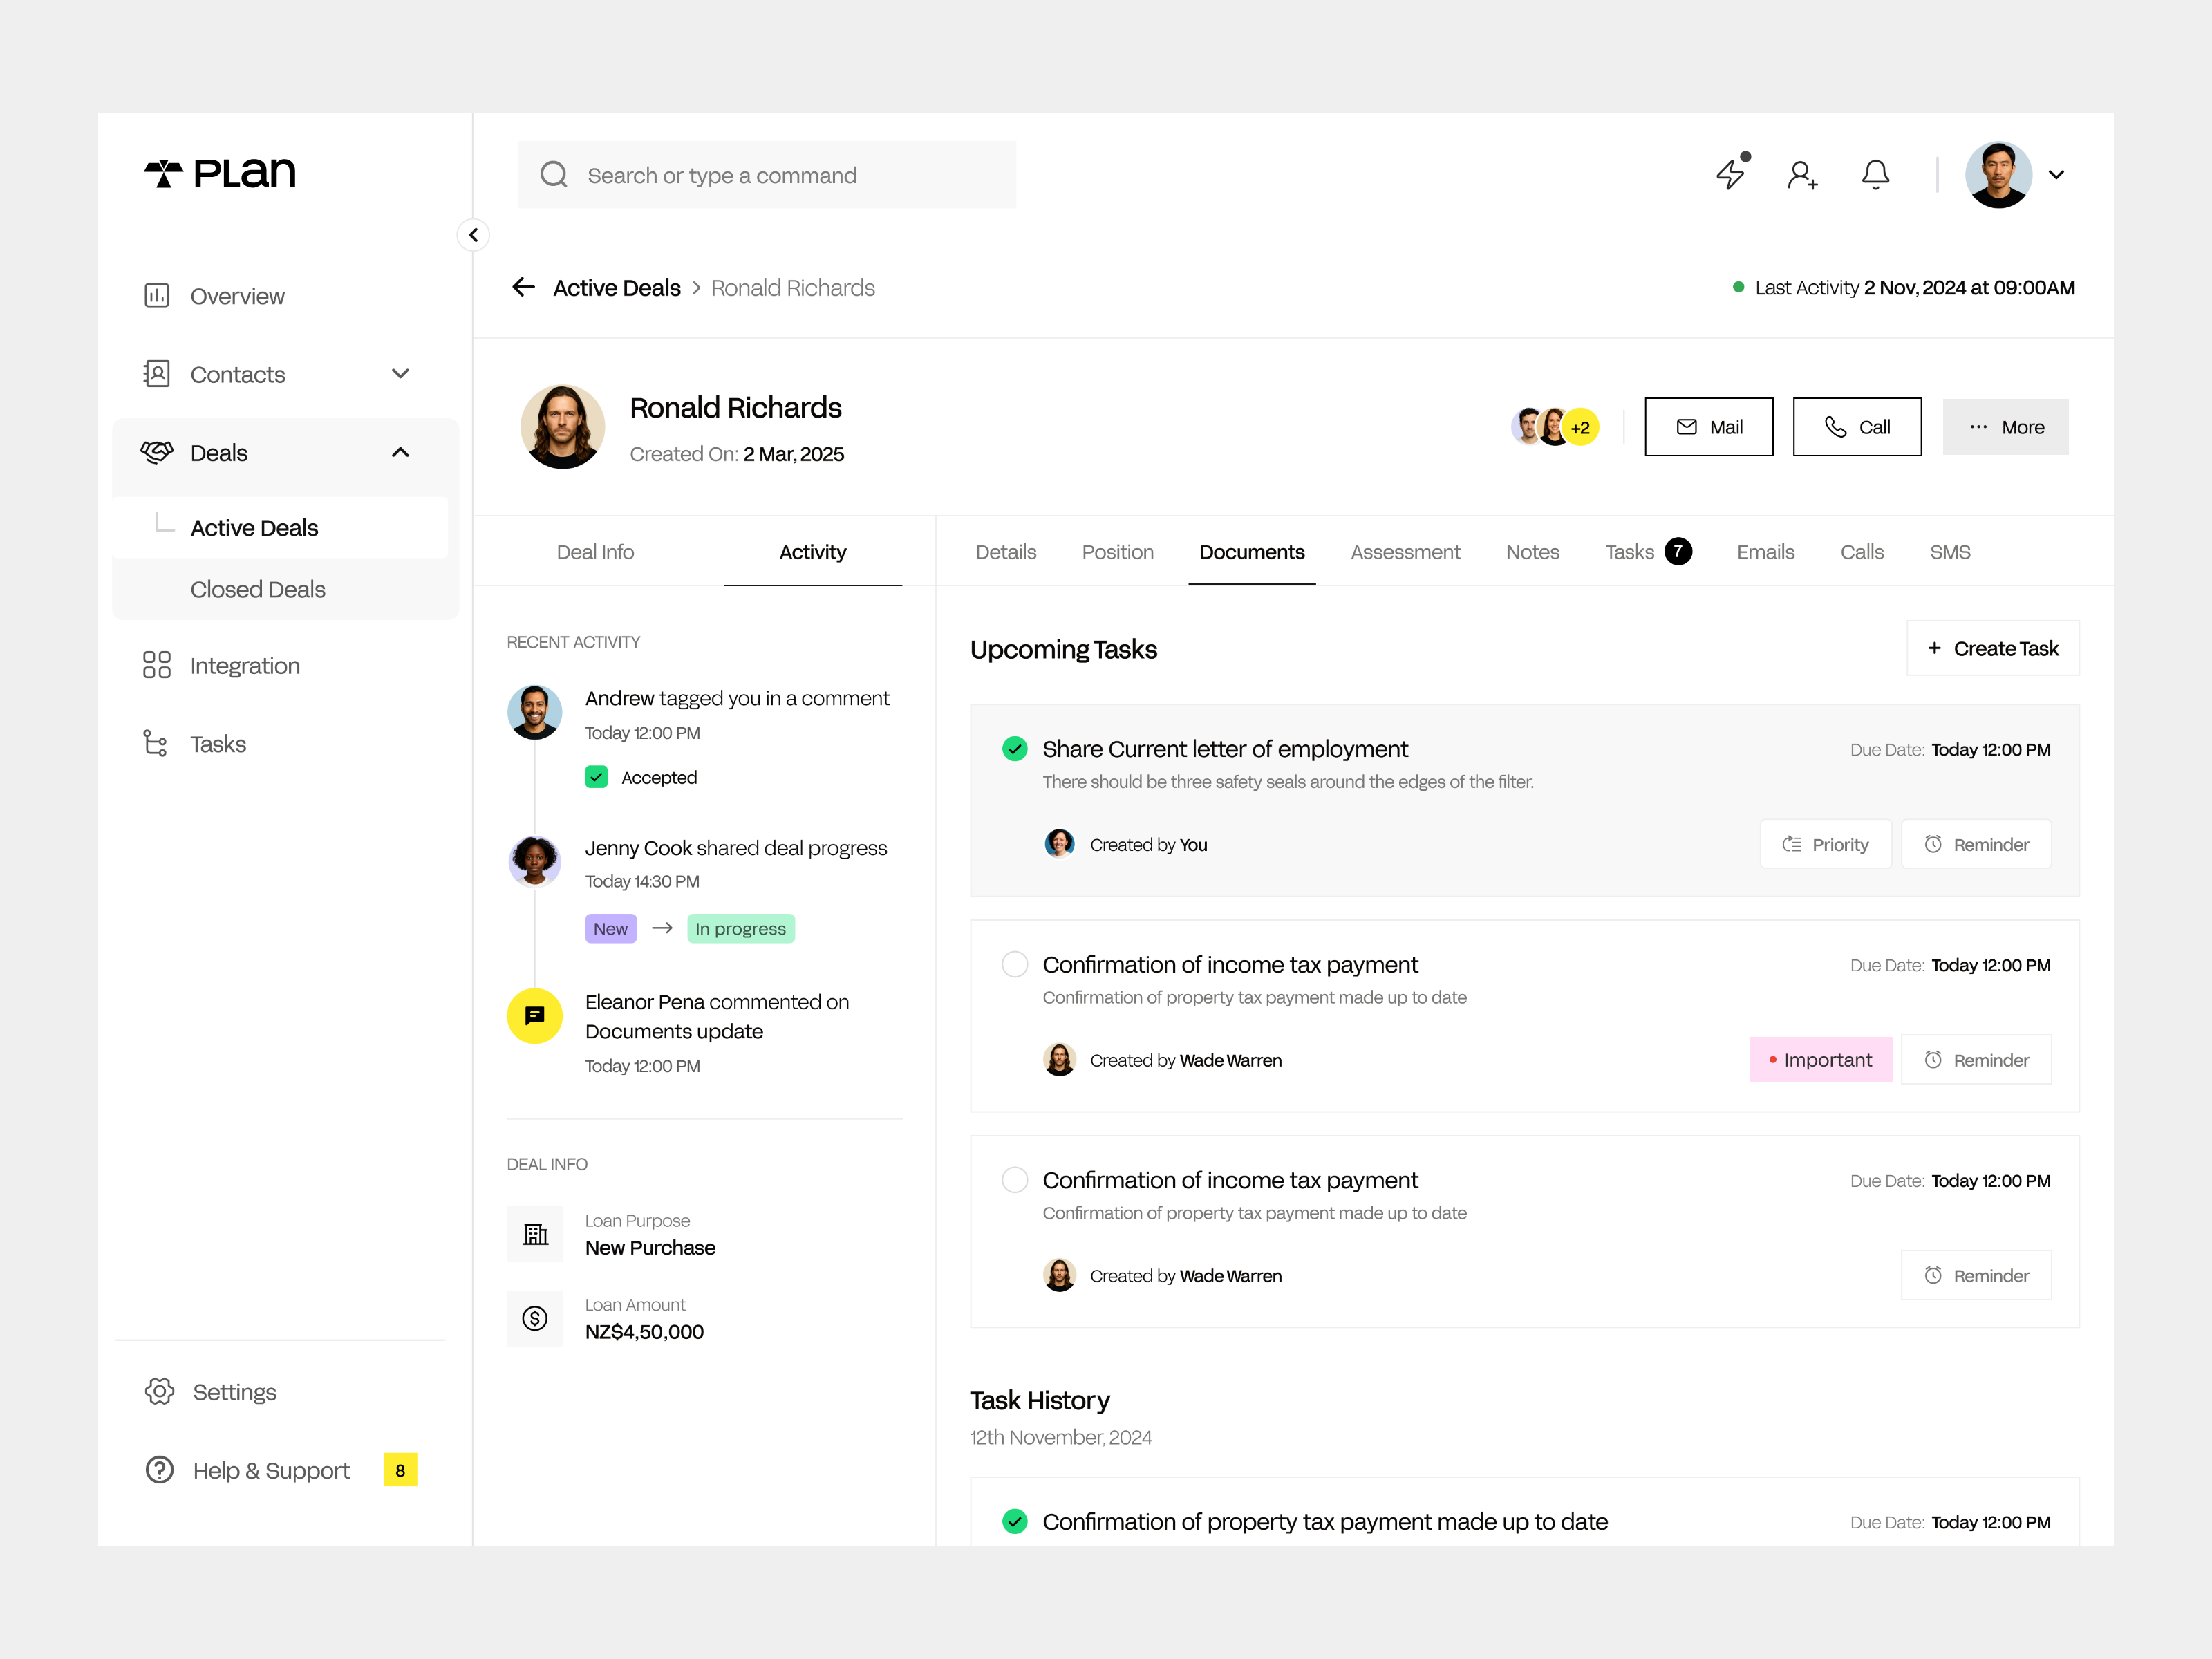Open the Deal Info tab
The height and width of the screenshot is (1659, 2212).
595,551
